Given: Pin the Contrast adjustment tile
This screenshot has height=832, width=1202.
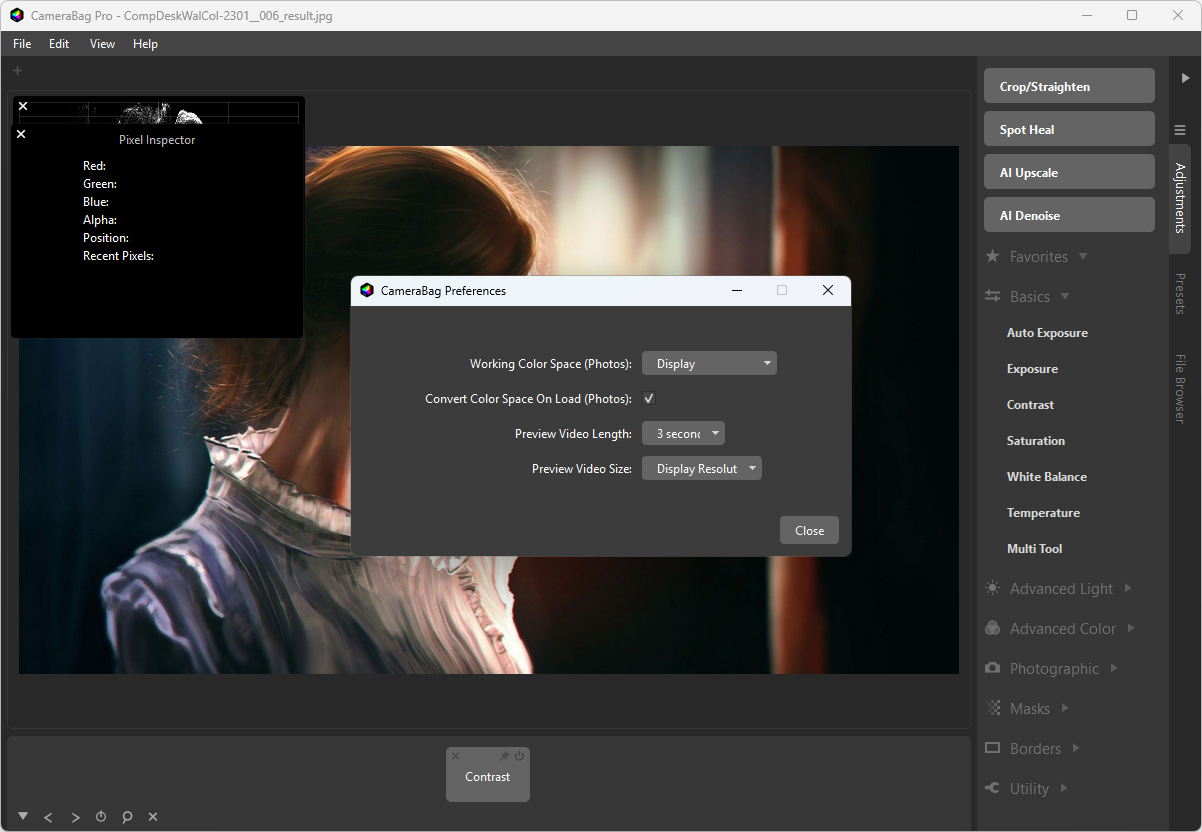Looking at the screenshot, I should [x=505, y=756].
